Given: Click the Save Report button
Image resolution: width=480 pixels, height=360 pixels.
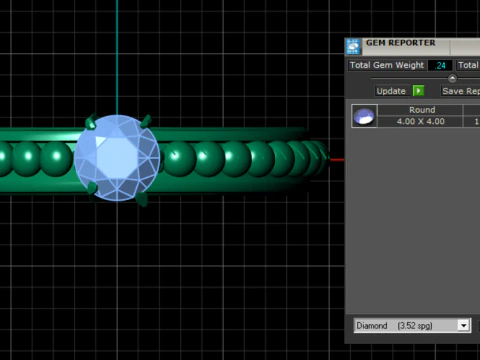Looking at the screenshot, I should click(x=460, y=91).
